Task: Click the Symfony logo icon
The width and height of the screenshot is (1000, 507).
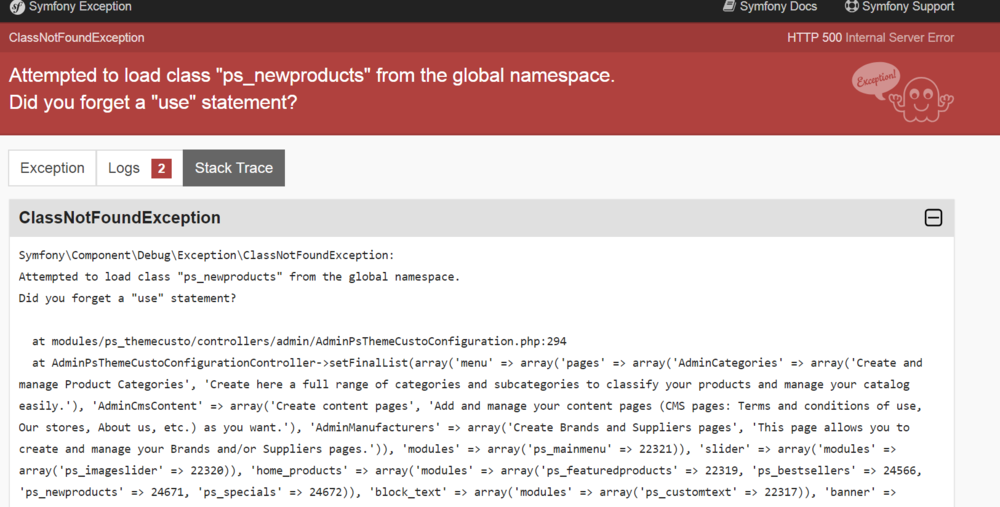Action: coord(17,7)
